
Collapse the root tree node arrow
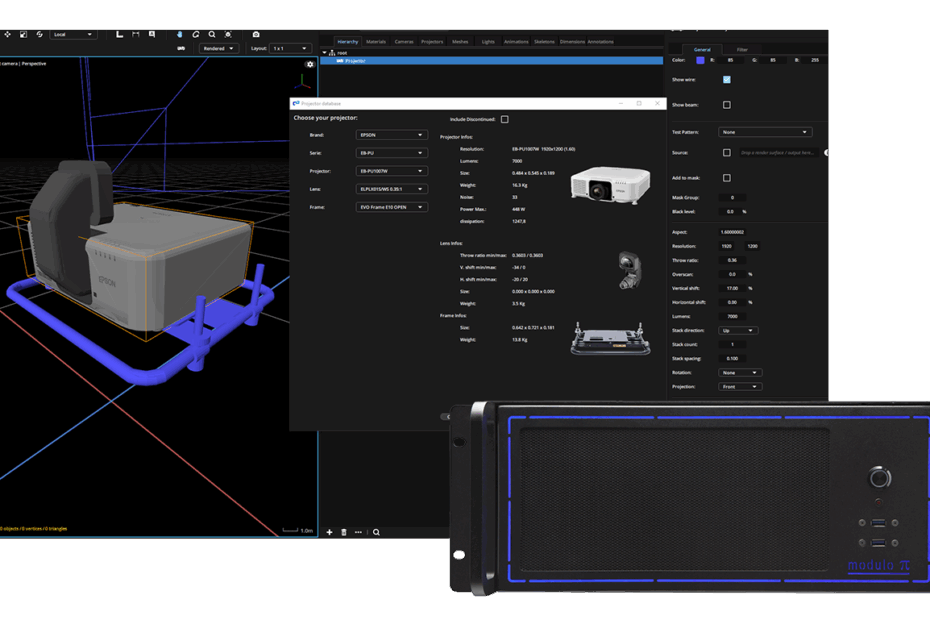324,53
